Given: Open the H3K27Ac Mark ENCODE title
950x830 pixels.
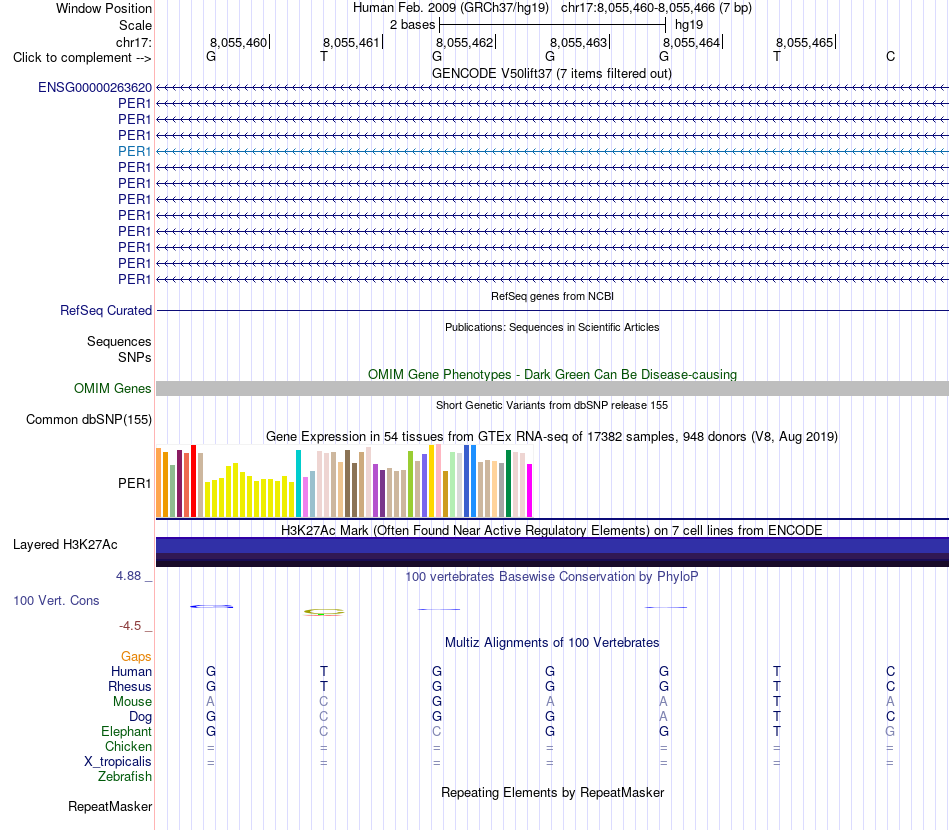Looking at the screenshot, I should click(552, 530).
